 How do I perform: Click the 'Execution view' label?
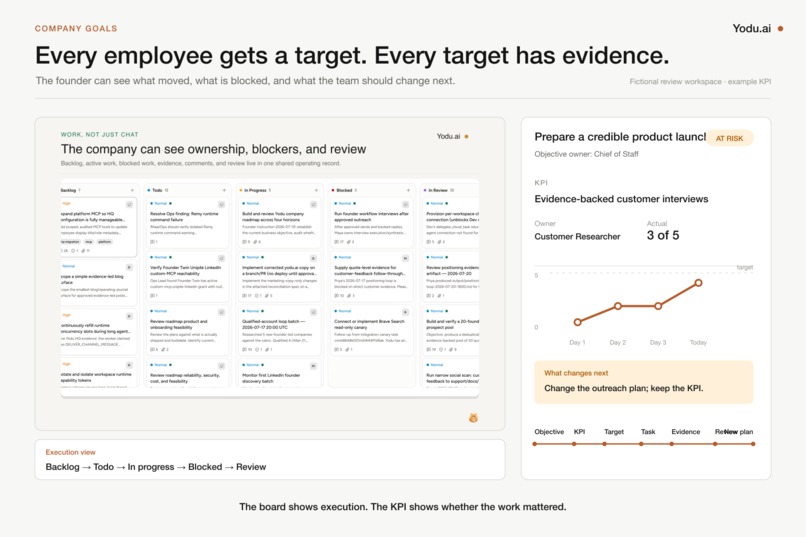click(x=70, y=452)
